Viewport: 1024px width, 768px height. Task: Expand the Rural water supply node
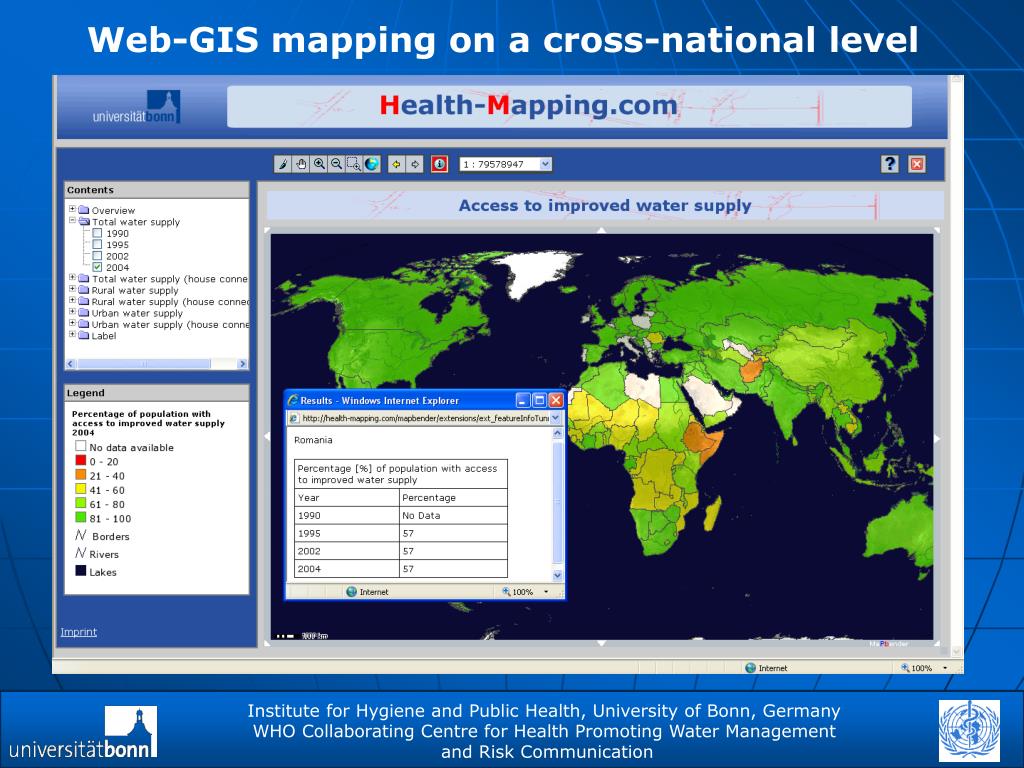click(x=72, y=289)
